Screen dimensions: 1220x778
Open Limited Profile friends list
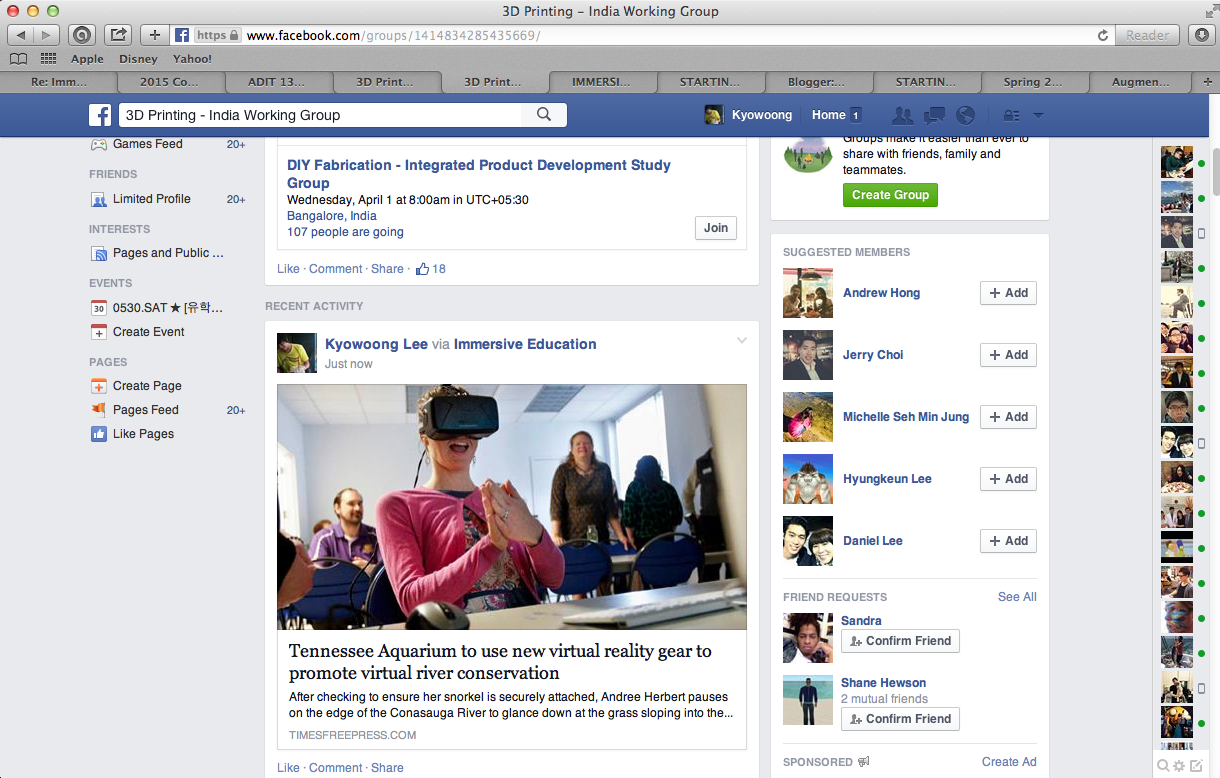[151, 199]
